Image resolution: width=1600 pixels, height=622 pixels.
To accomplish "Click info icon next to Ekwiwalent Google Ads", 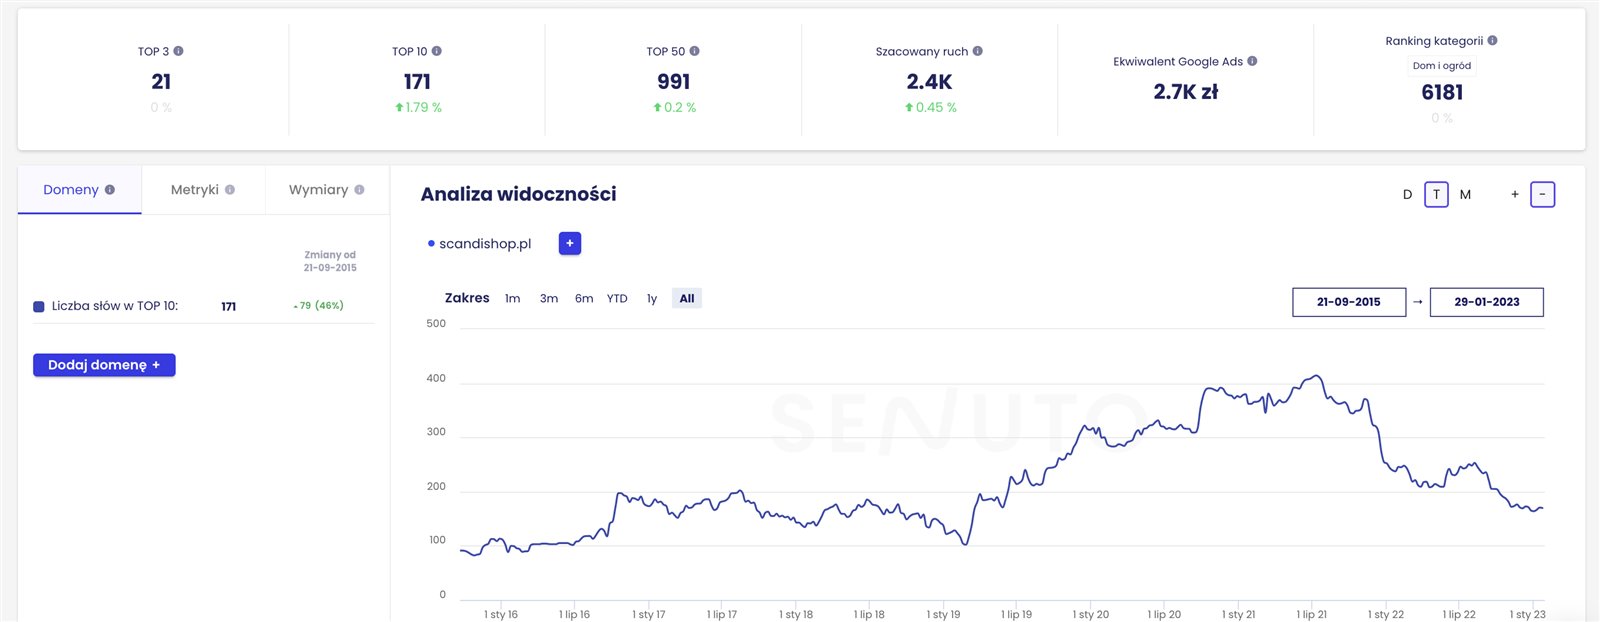I will pyautogui.click(x=1252, y=61).
